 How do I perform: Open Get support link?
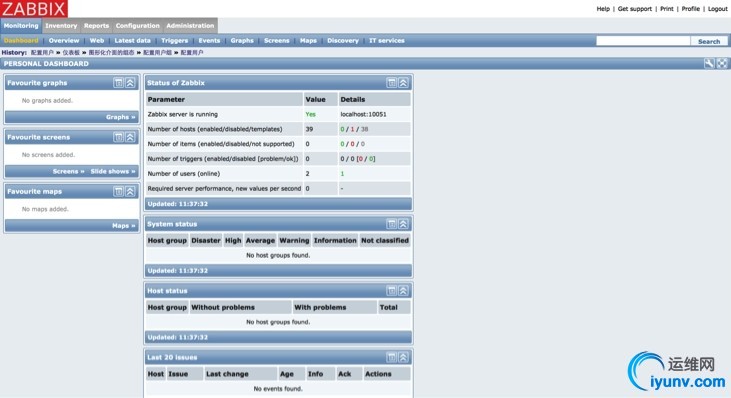coord(634,8)
